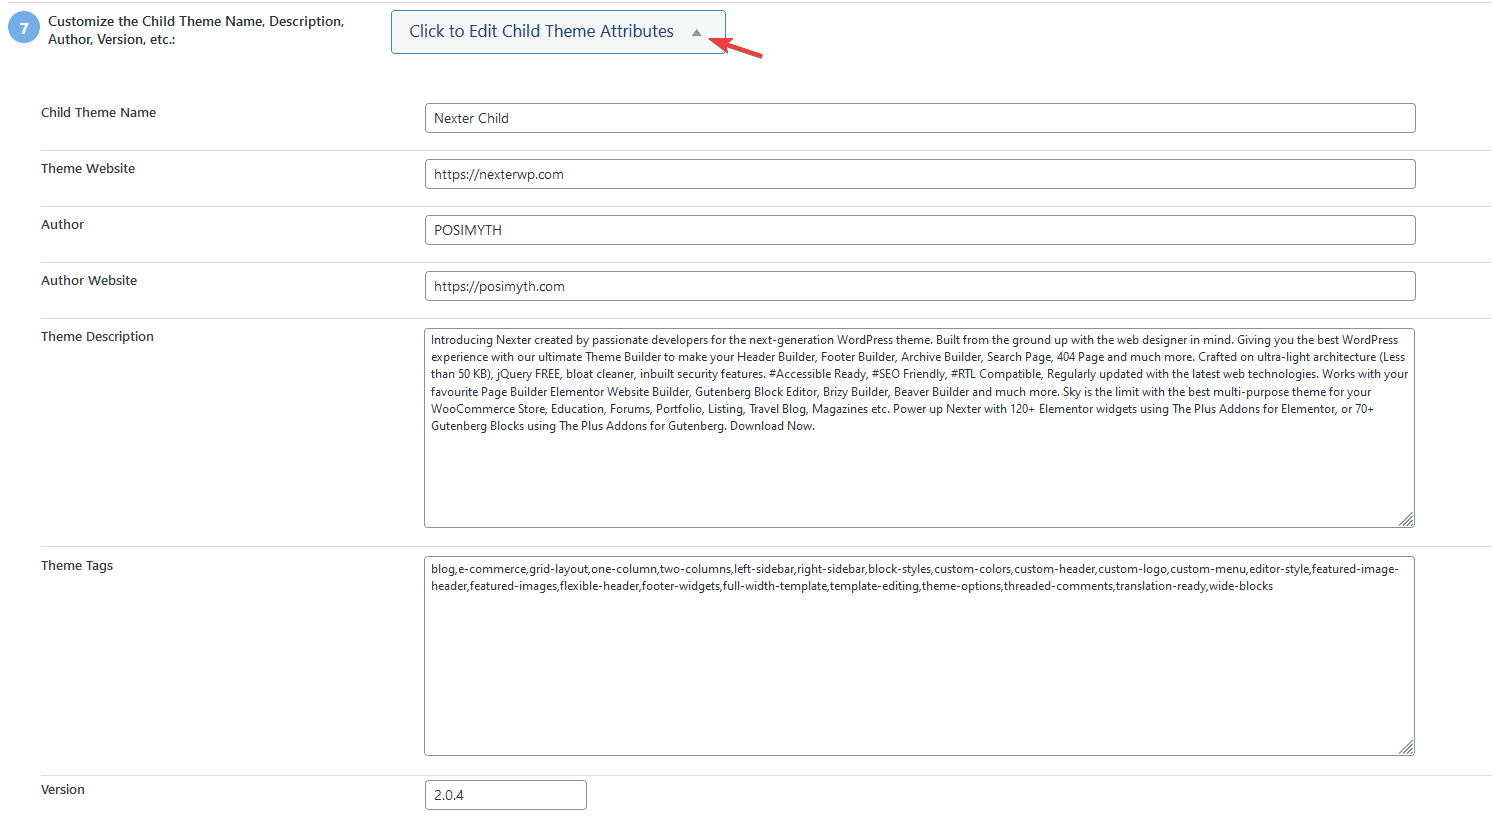Click the Child Theme Name input field

point(920,118)
